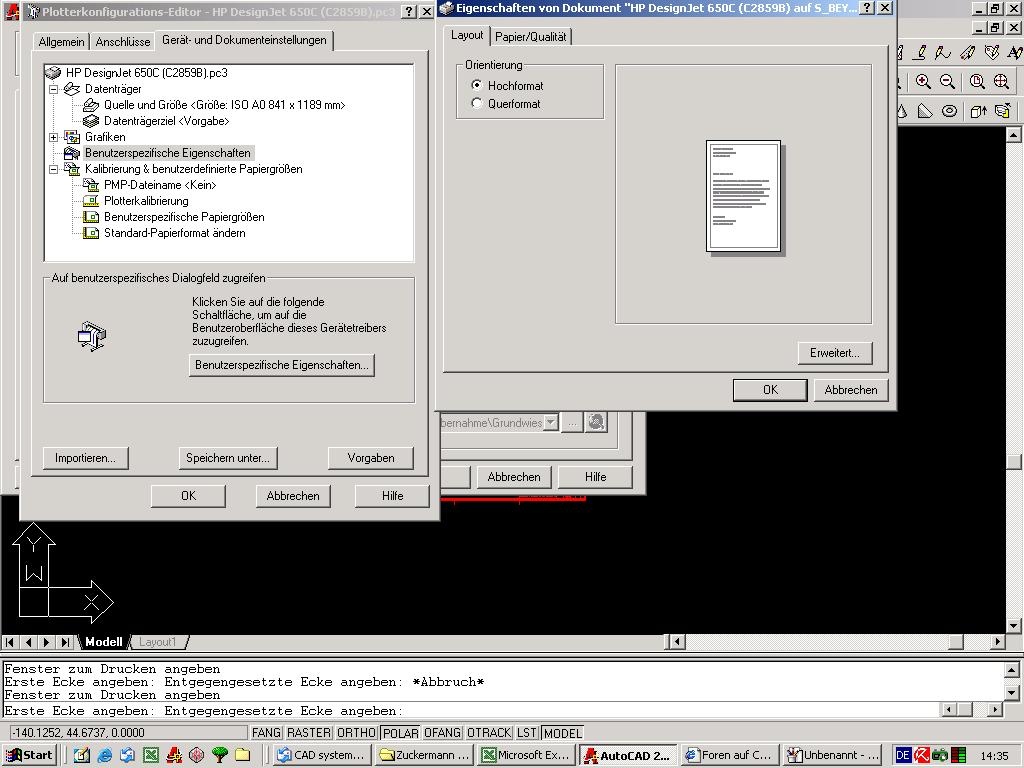Click the green tree quick launch icon
The width and height of the screenshot is (1024, 768).
219,755
